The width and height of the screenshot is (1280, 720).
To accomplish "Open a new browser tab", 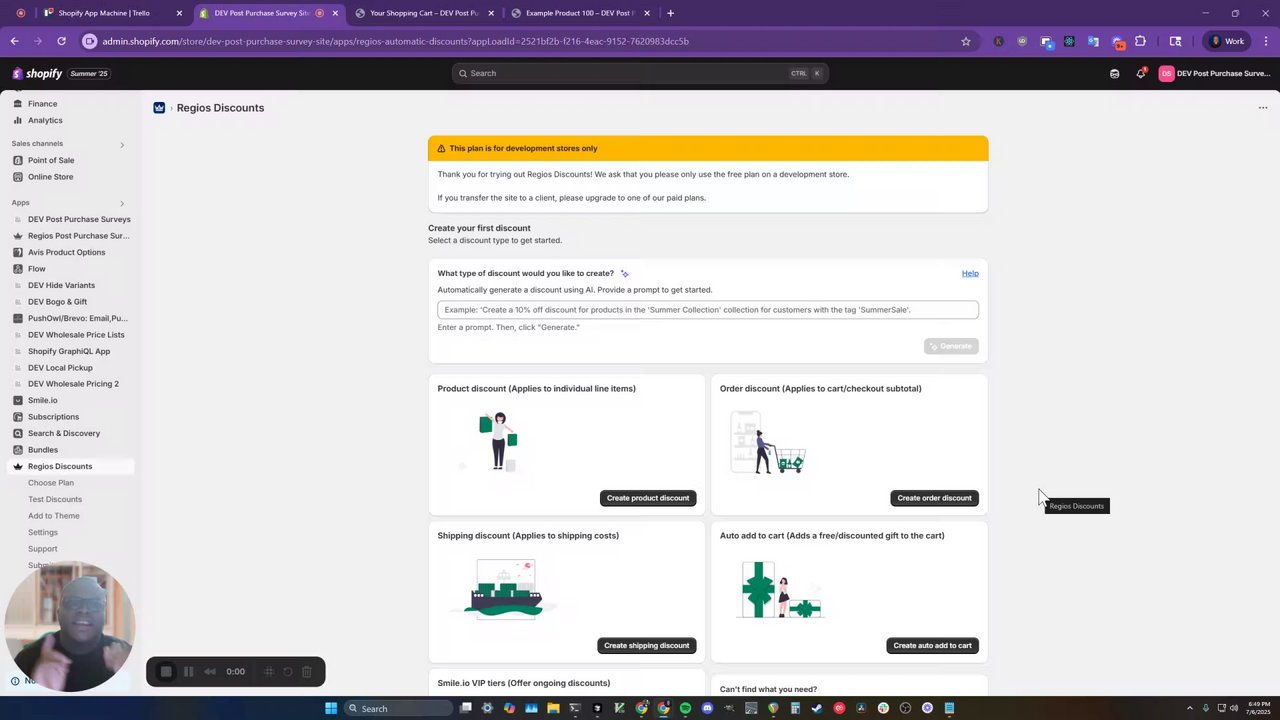I will pos(670,13).
